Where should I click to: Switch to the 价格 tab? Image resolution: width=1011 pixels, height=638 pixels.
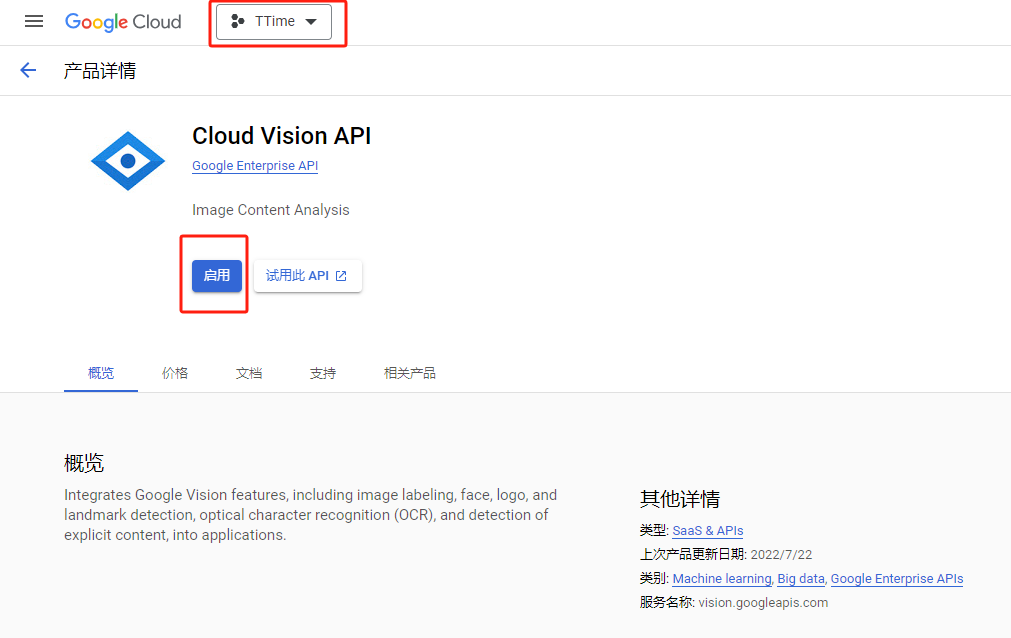pyautogui.click(x=175, y=373)
